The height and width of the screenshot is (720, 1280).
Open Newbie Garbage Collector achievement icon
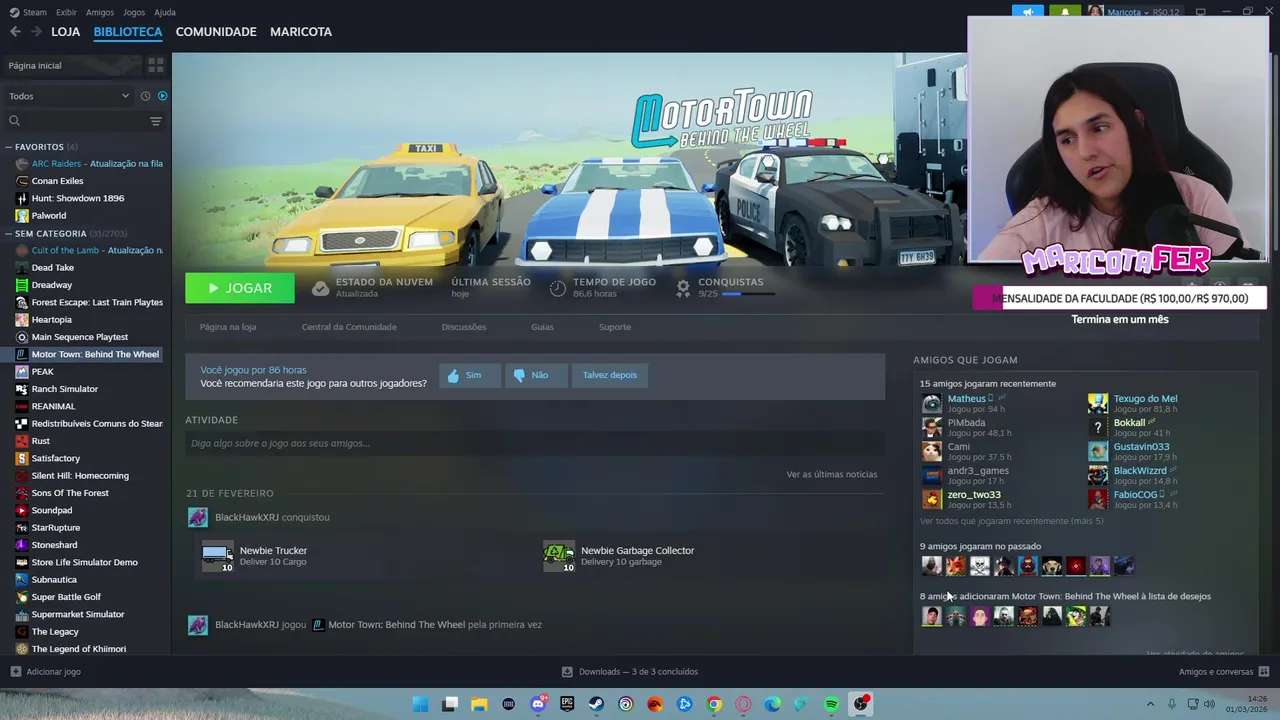point(559,556)
